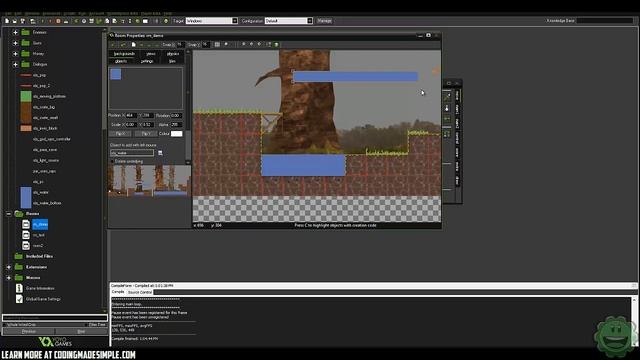Collapse the Rooms folder
The height and width of the screenshot is (360, 640).
point(9,213)
